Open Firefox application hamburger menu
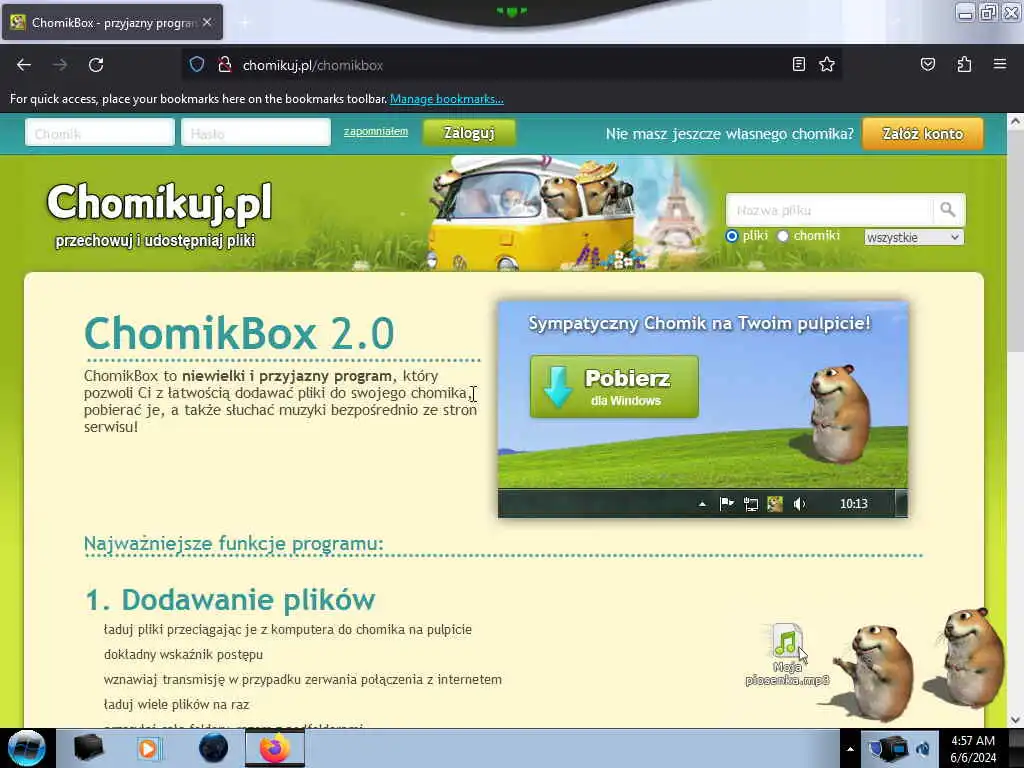This screenshot has height=768, width=1024. tap(1000, 64)
